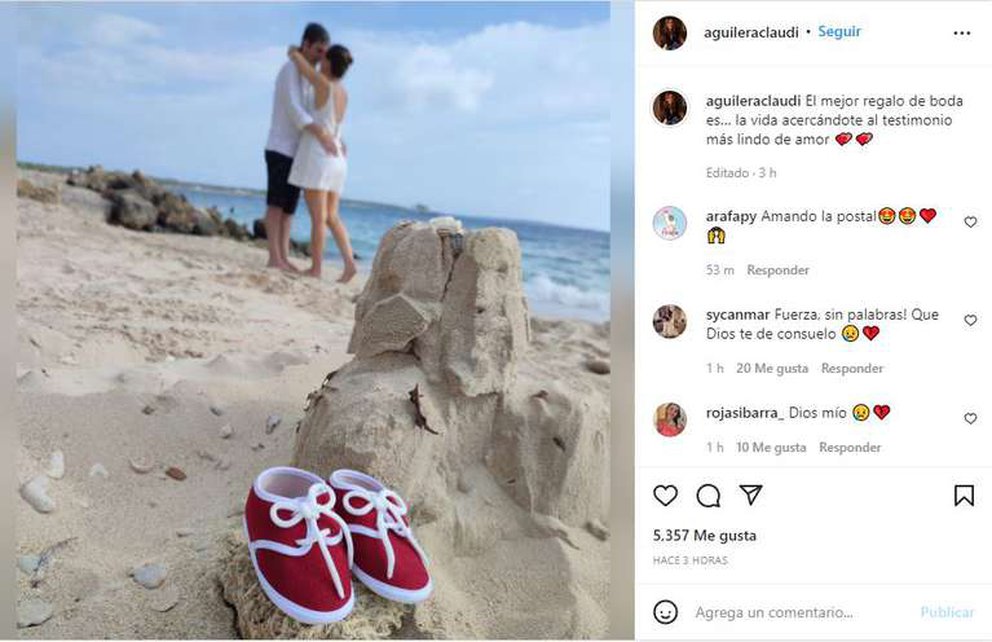The width and height of the screenshot is (992, 642).
Task: View the 20 Me gusta on sycanmar's comment
Action: (772, 368)
